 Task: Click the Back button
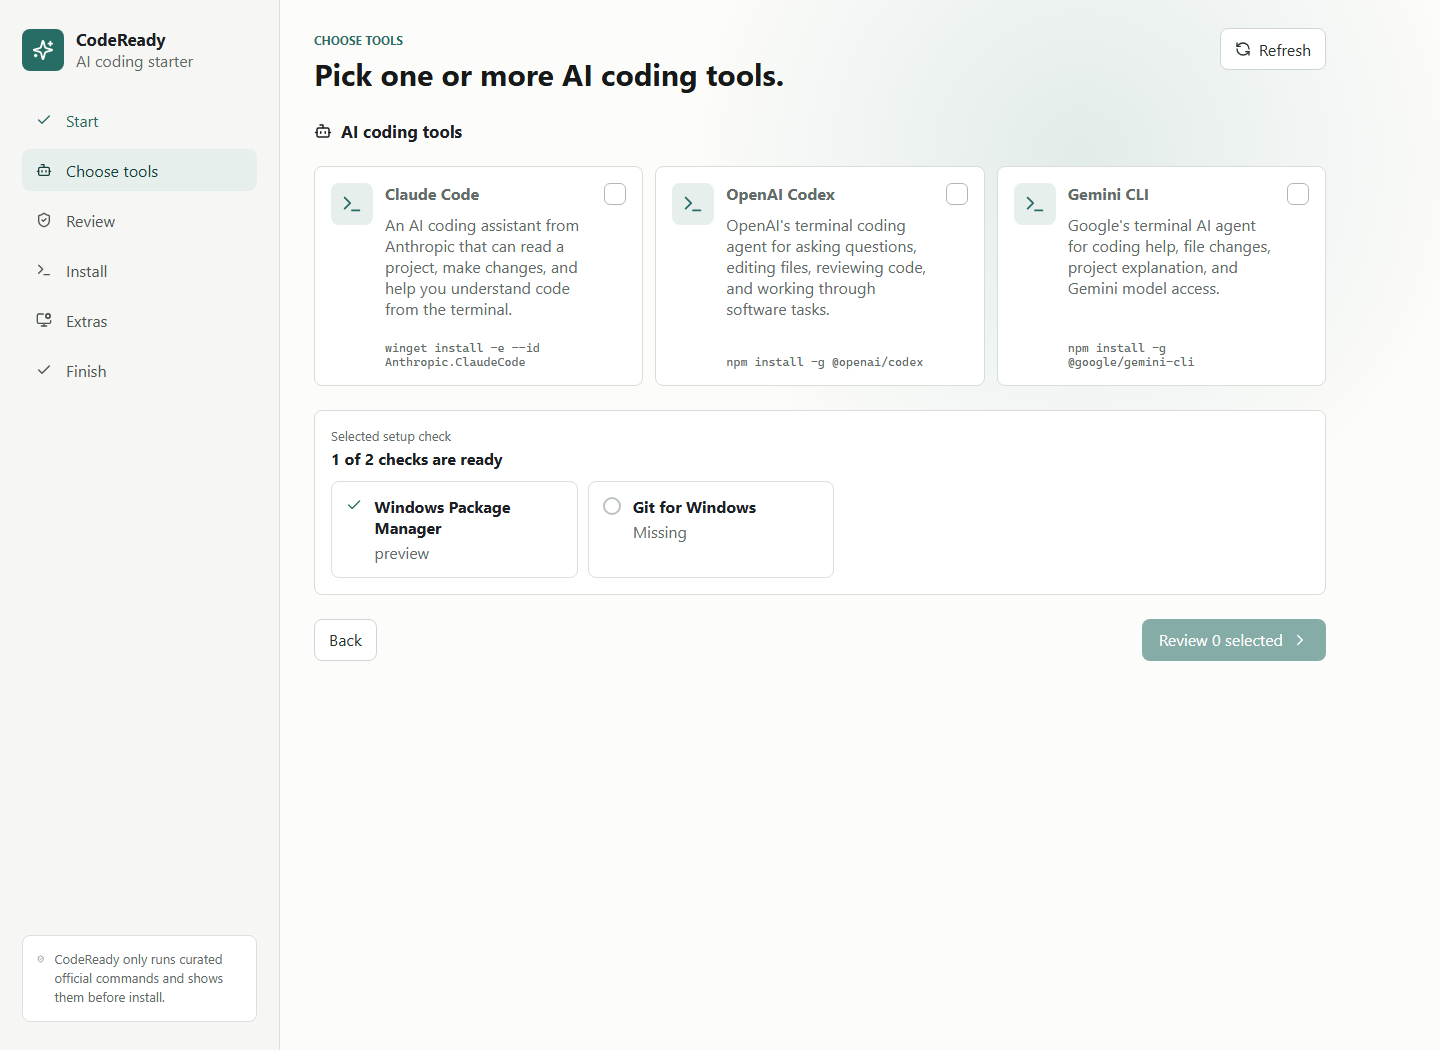tap(345, 640)
